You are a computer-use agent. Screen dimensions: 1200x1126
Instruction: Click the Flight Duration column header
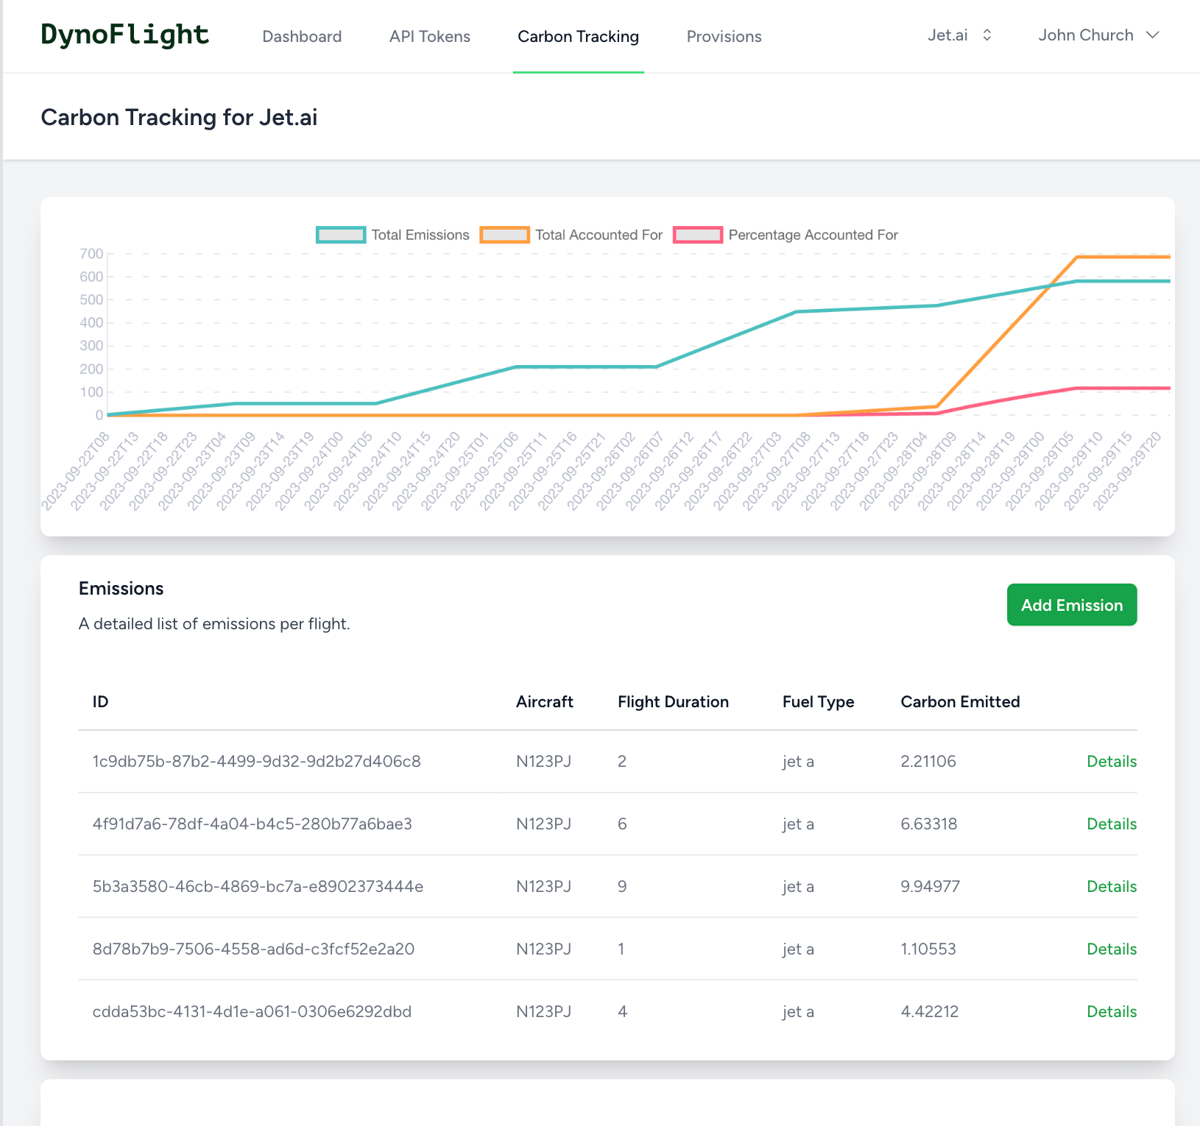[x=673, y=701]
